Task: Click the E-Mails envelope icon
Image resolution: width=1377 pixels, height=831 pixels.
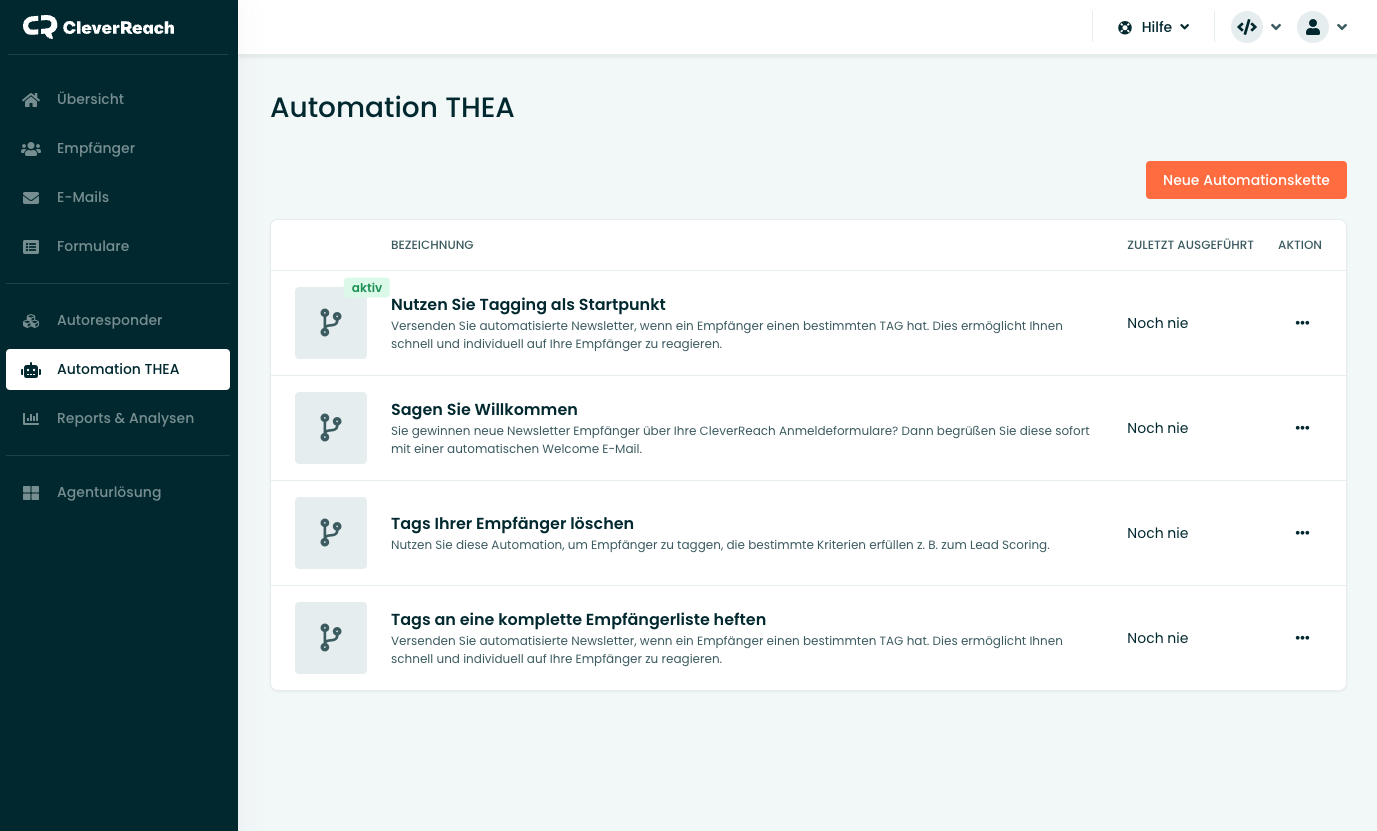Action: point(31,197)
